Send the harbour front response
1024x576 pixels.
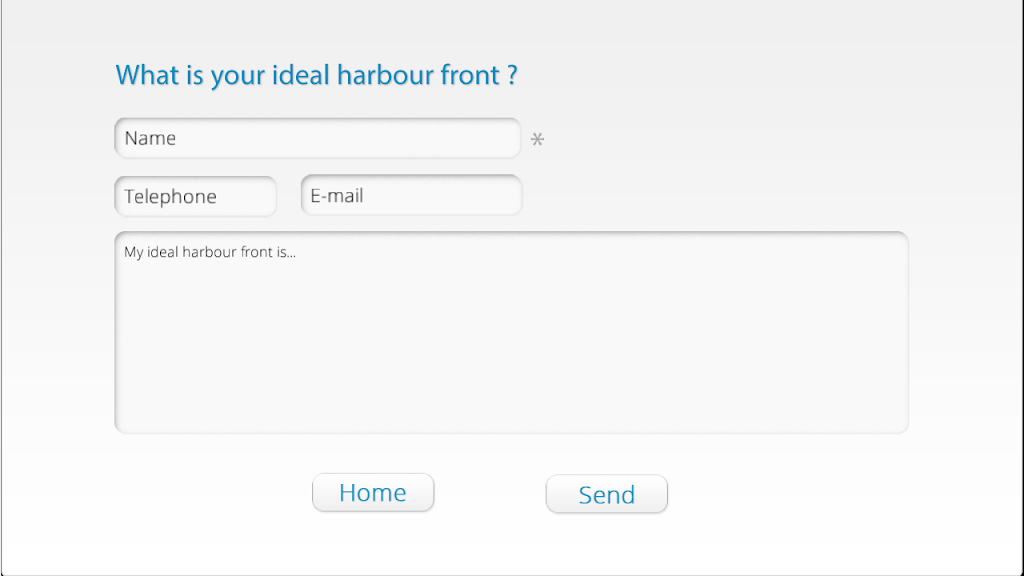pos(606,494)
